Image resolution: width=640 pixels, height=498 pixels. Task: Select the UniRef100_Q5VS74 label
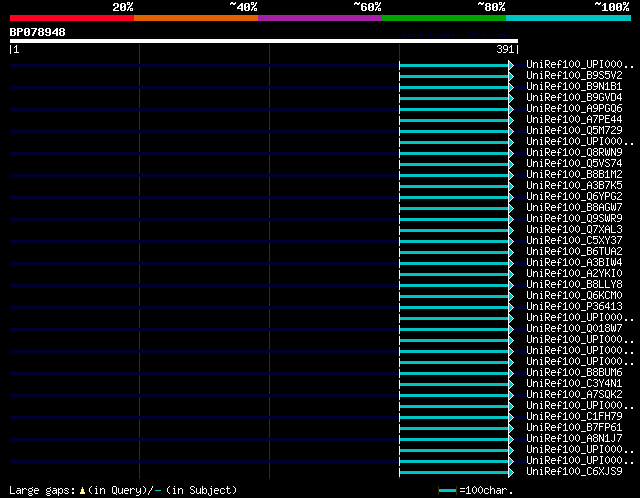coord(574,164)
